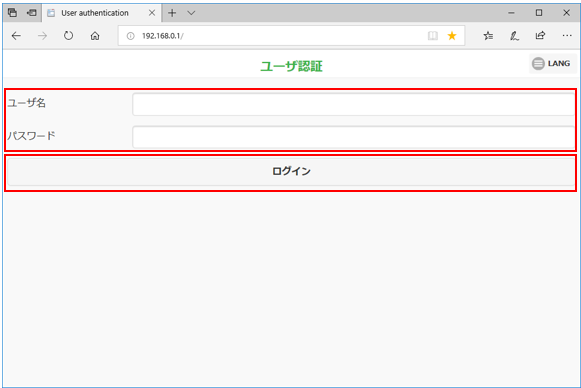Open the browser settings ellipsis menu

[567, 36]
